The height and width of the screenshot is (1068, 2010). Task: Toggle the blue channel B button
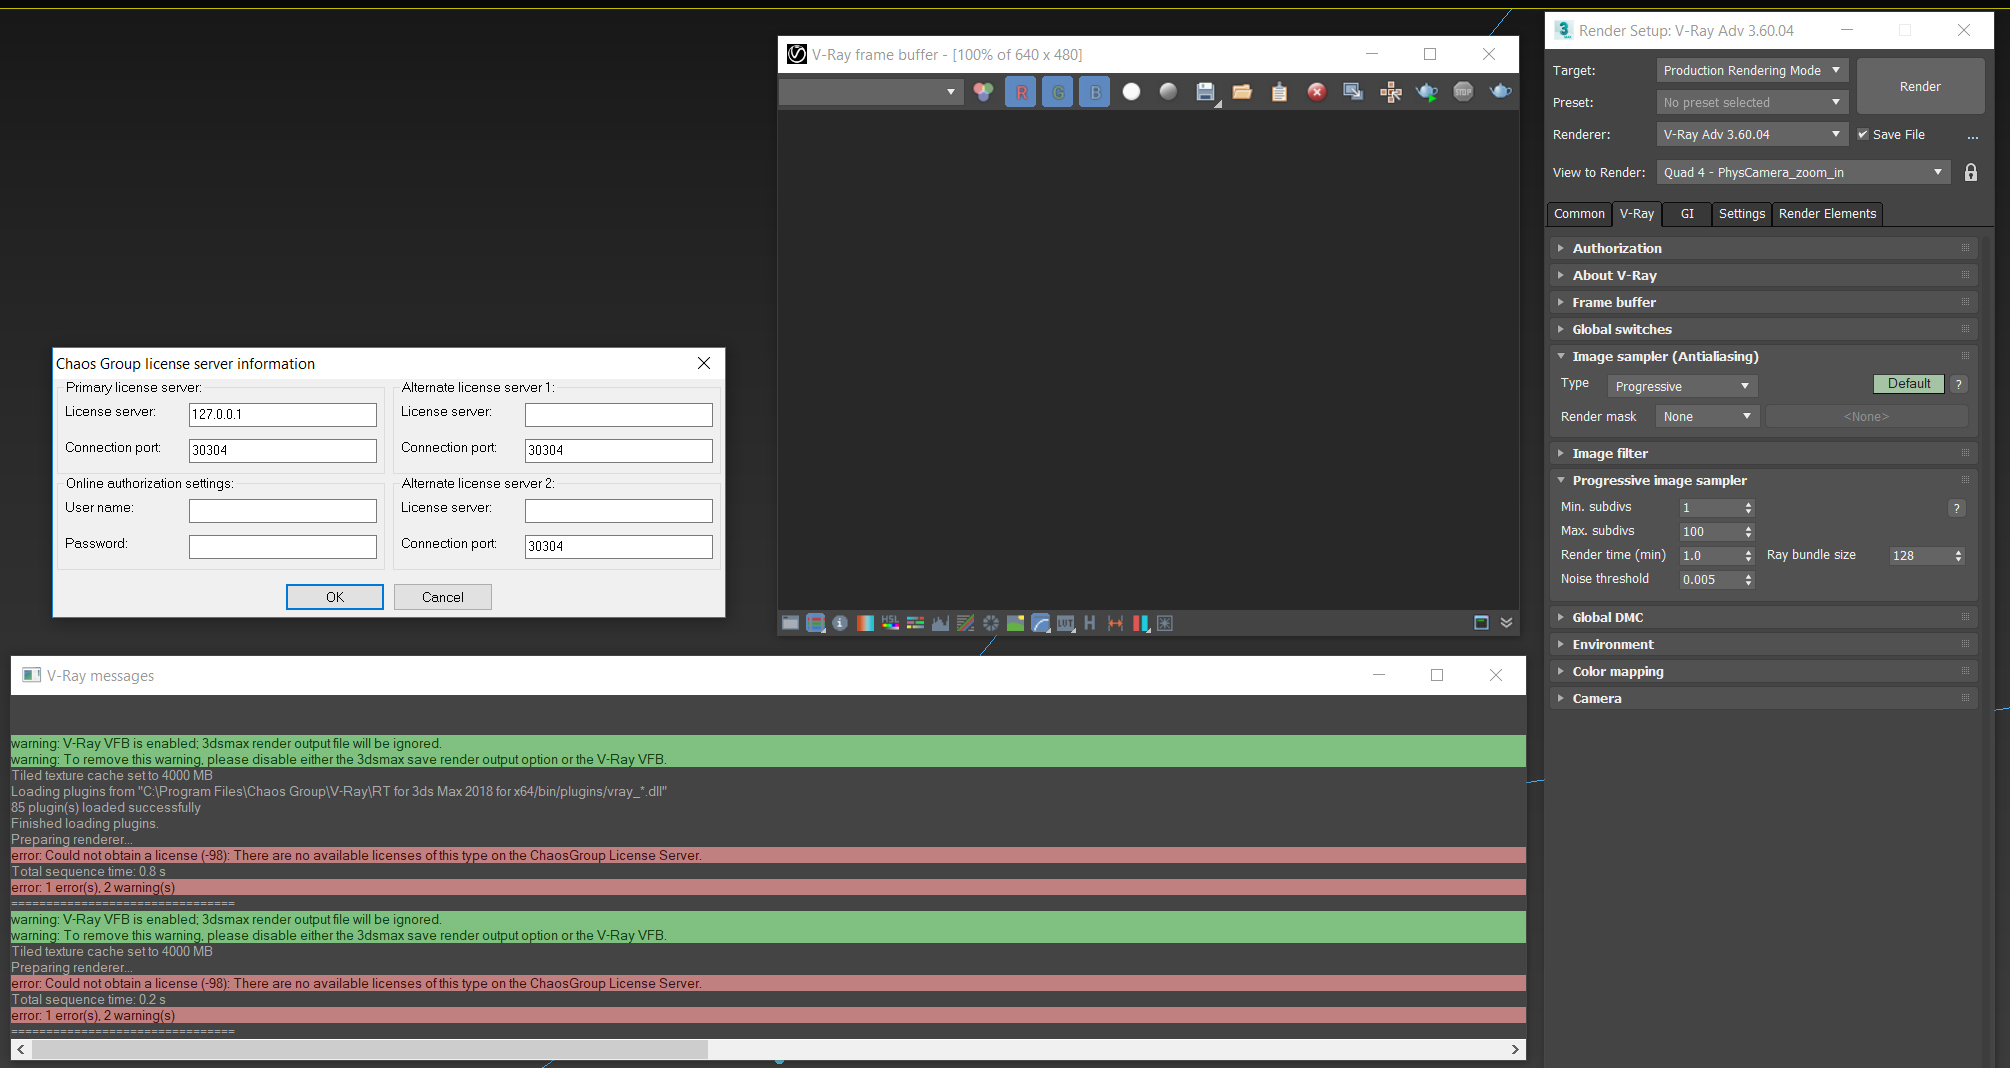tap(1095, 92)
